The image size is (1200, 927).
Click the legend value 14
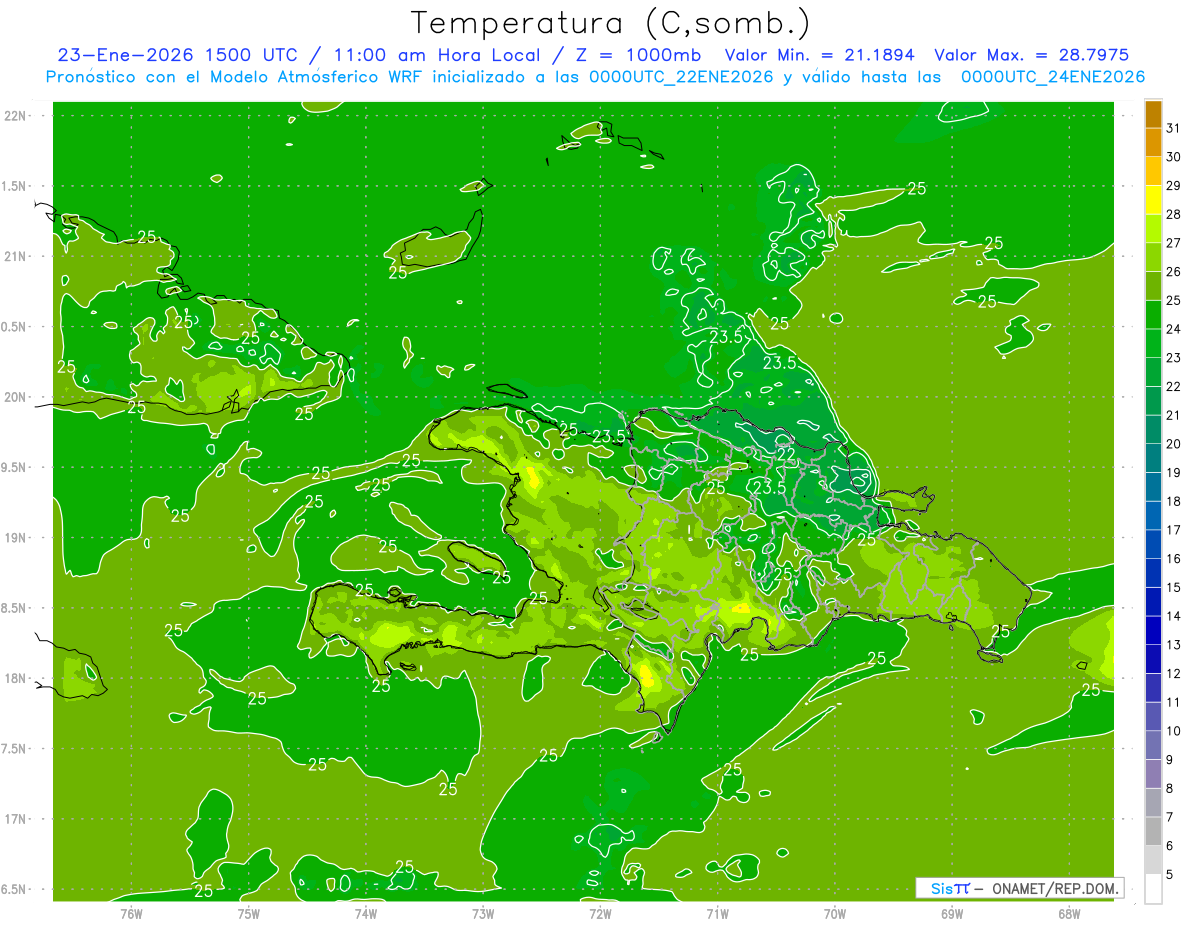click(1174, 615)
